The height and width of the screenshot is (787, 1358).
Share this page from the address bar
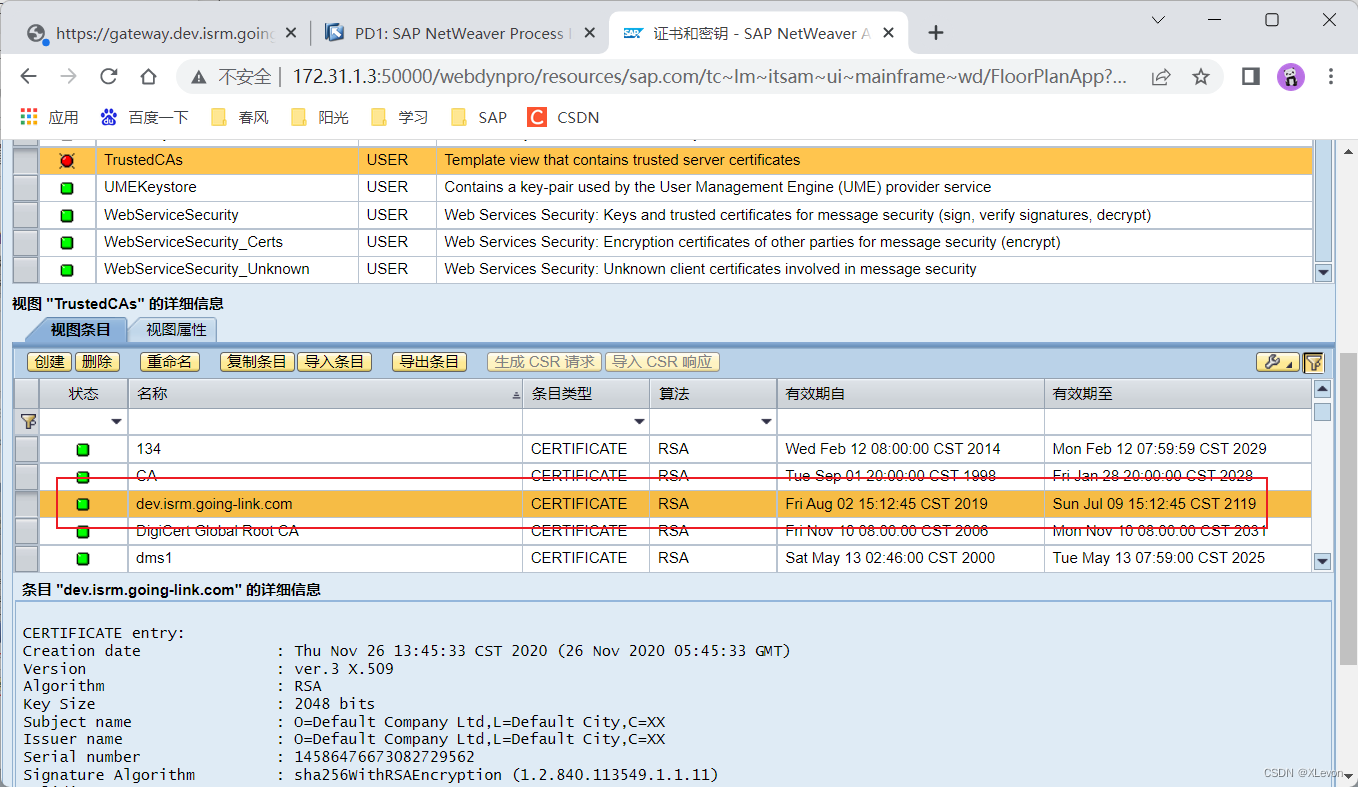pyautogui.click(x=1161, y=77)
